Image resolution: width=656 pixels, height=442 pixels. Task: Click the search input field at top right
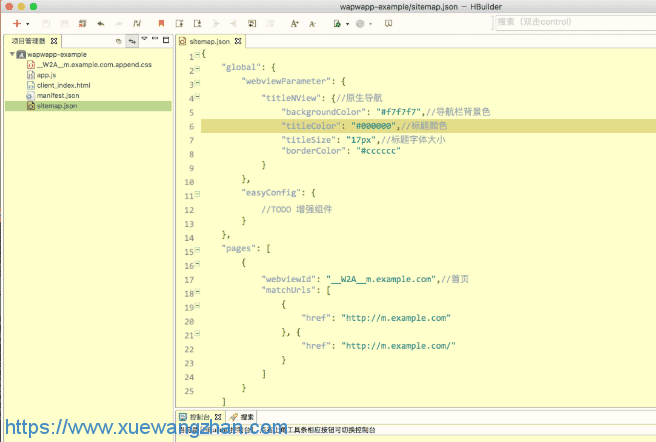click(572, 21)
